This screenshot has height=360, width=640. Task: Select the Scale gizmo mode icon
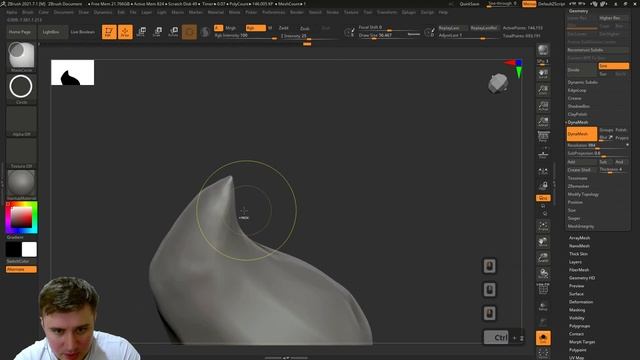coord(157,32)
